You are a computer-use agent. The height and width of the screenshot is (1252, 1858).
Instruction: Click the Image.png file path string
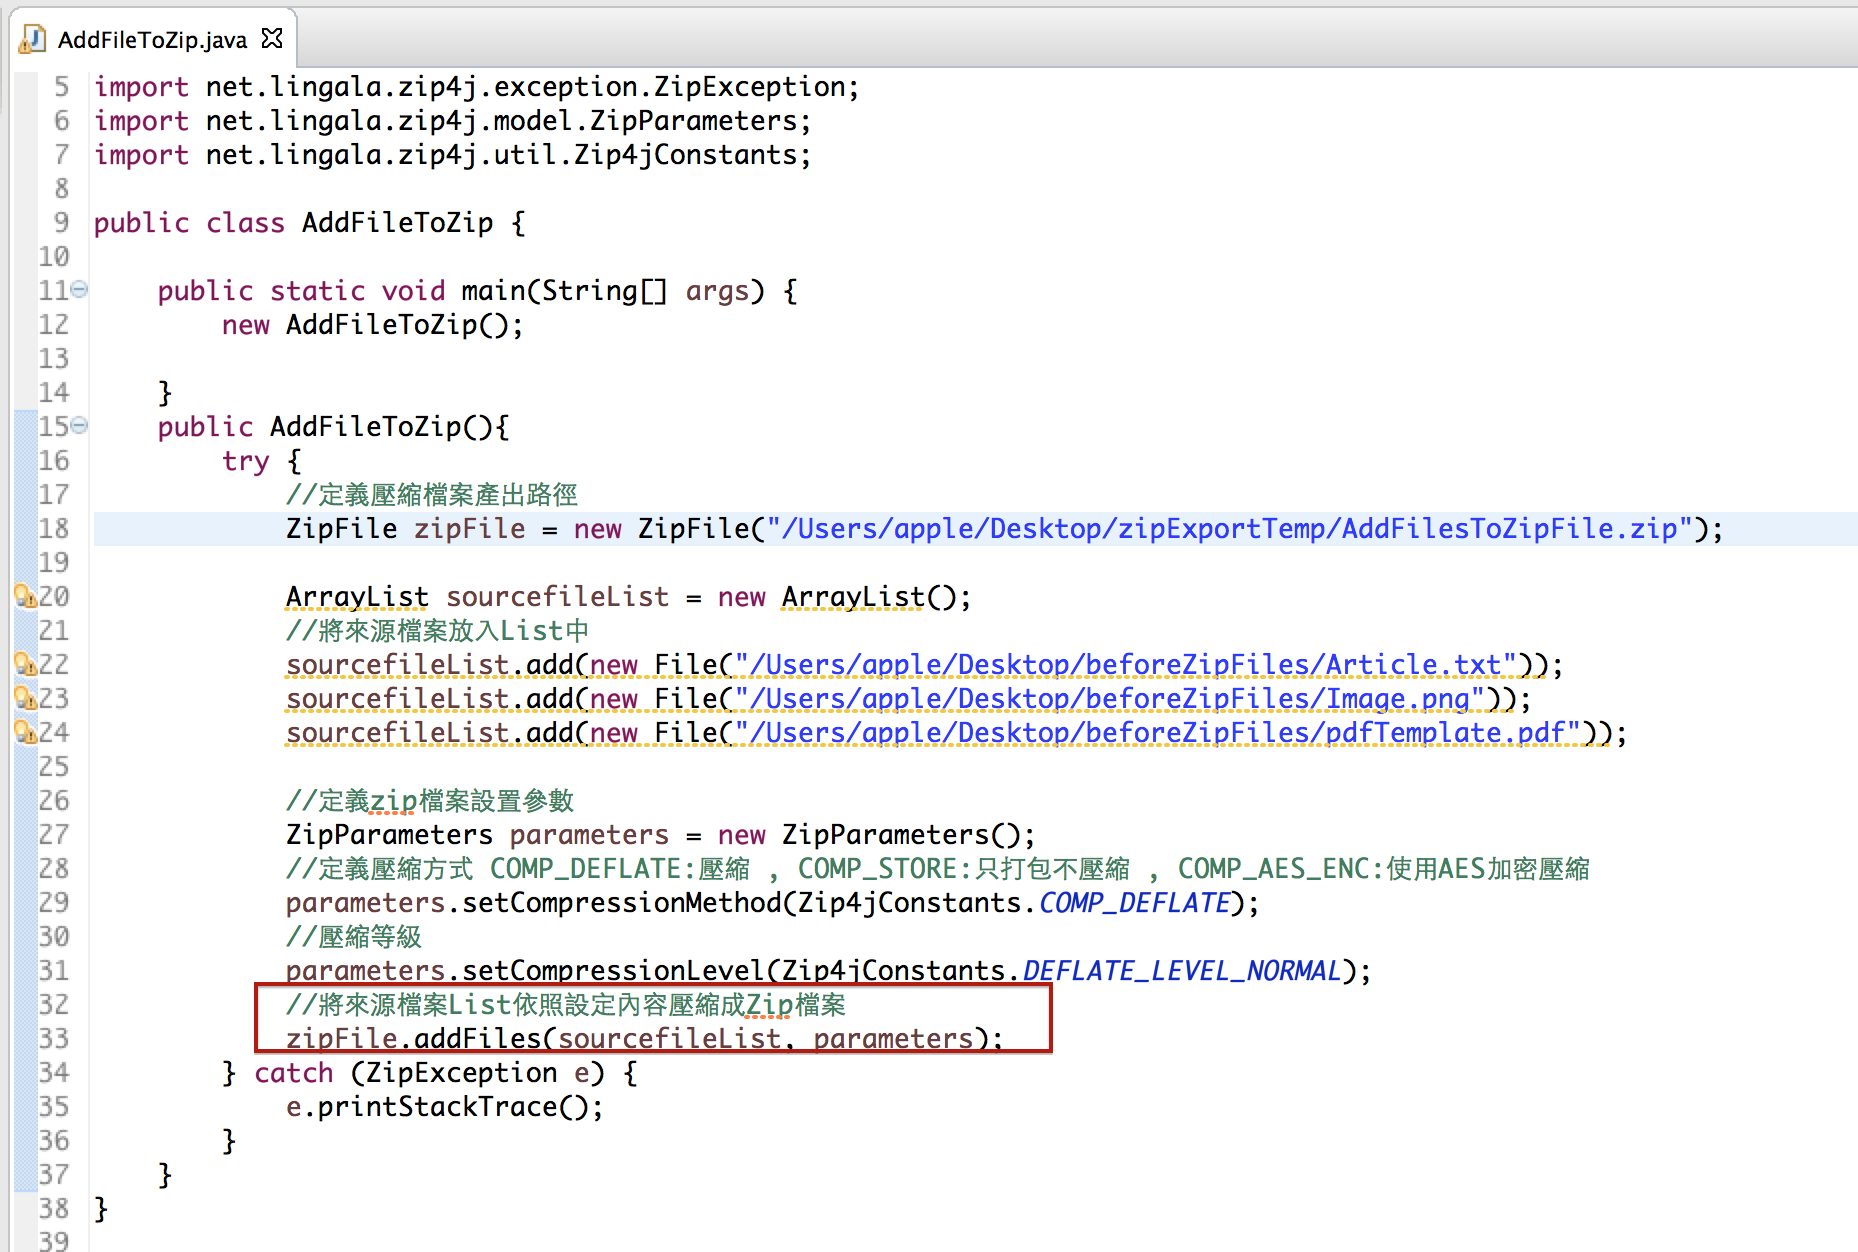[x=1109, y=699]
